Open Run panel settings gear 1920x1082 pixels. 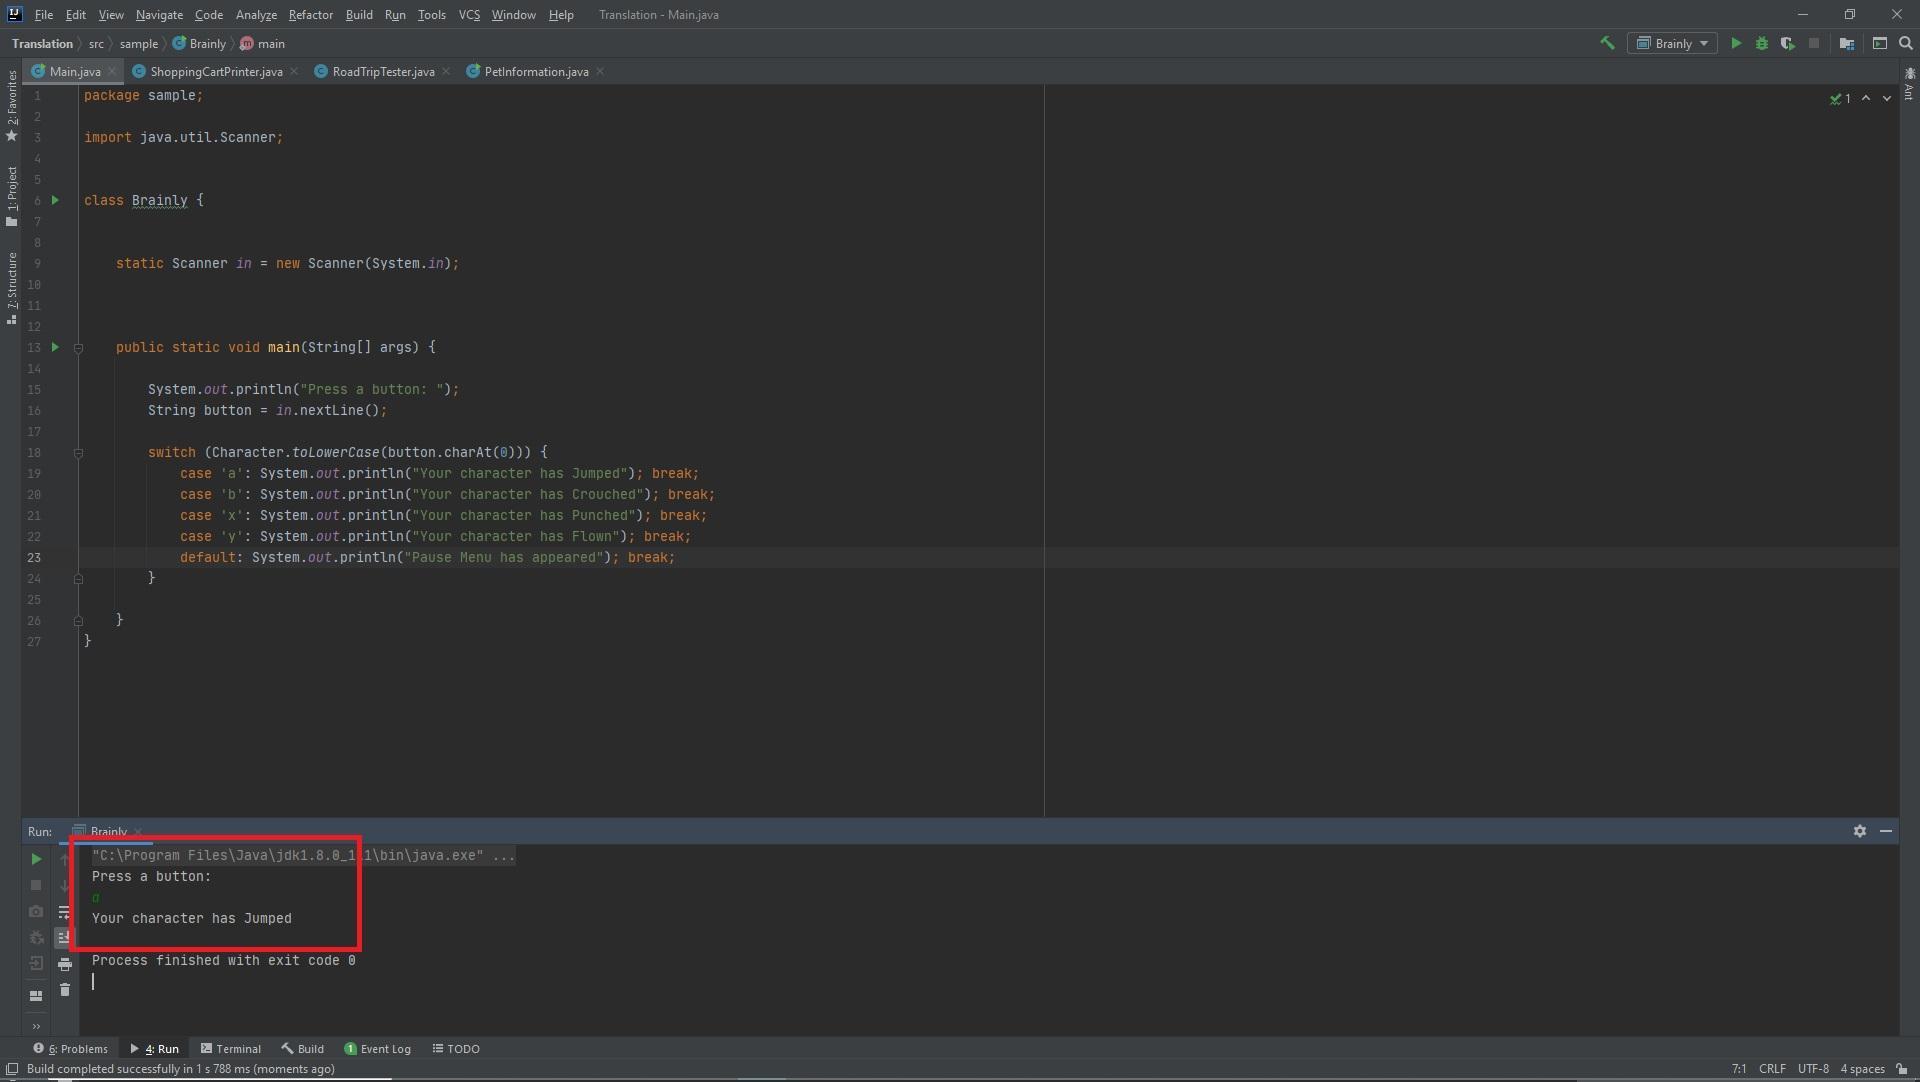1859,831
